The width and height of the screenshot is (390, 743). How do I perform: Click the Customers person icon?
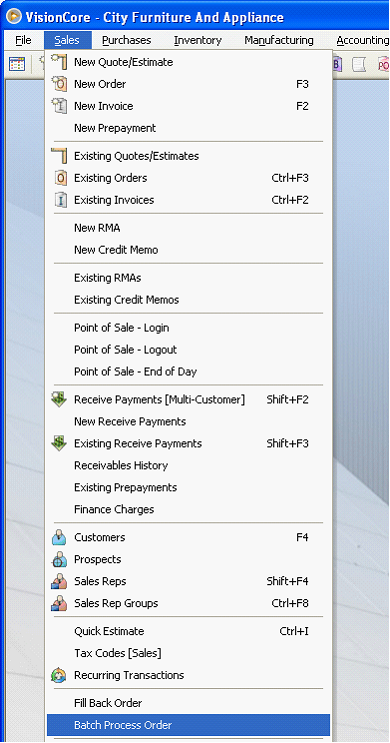[x=59, y=537]
